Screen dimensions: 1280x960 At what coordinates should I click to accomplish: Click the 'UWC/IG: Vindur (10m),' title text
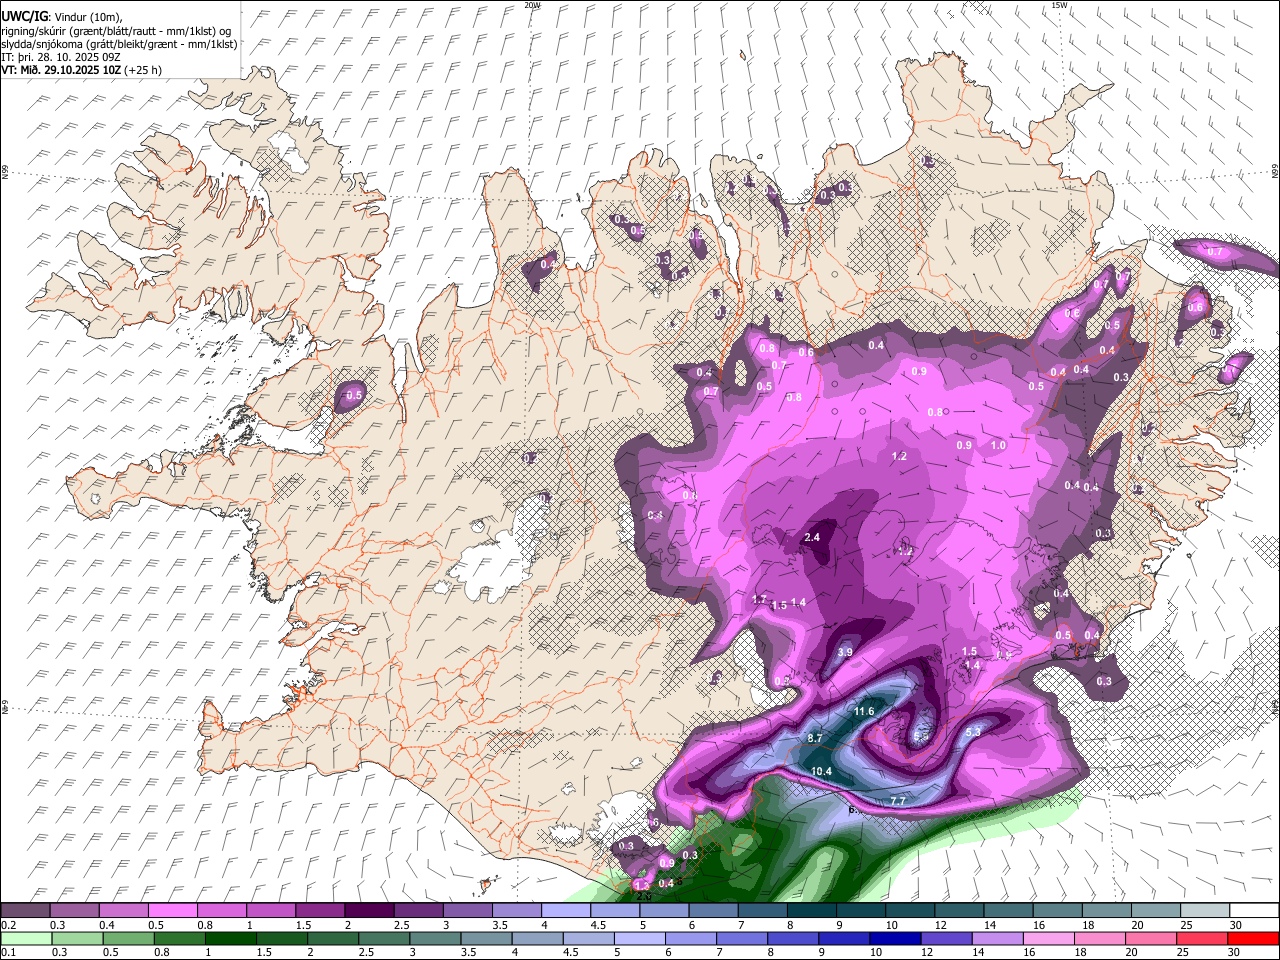(x=63, y=17)
